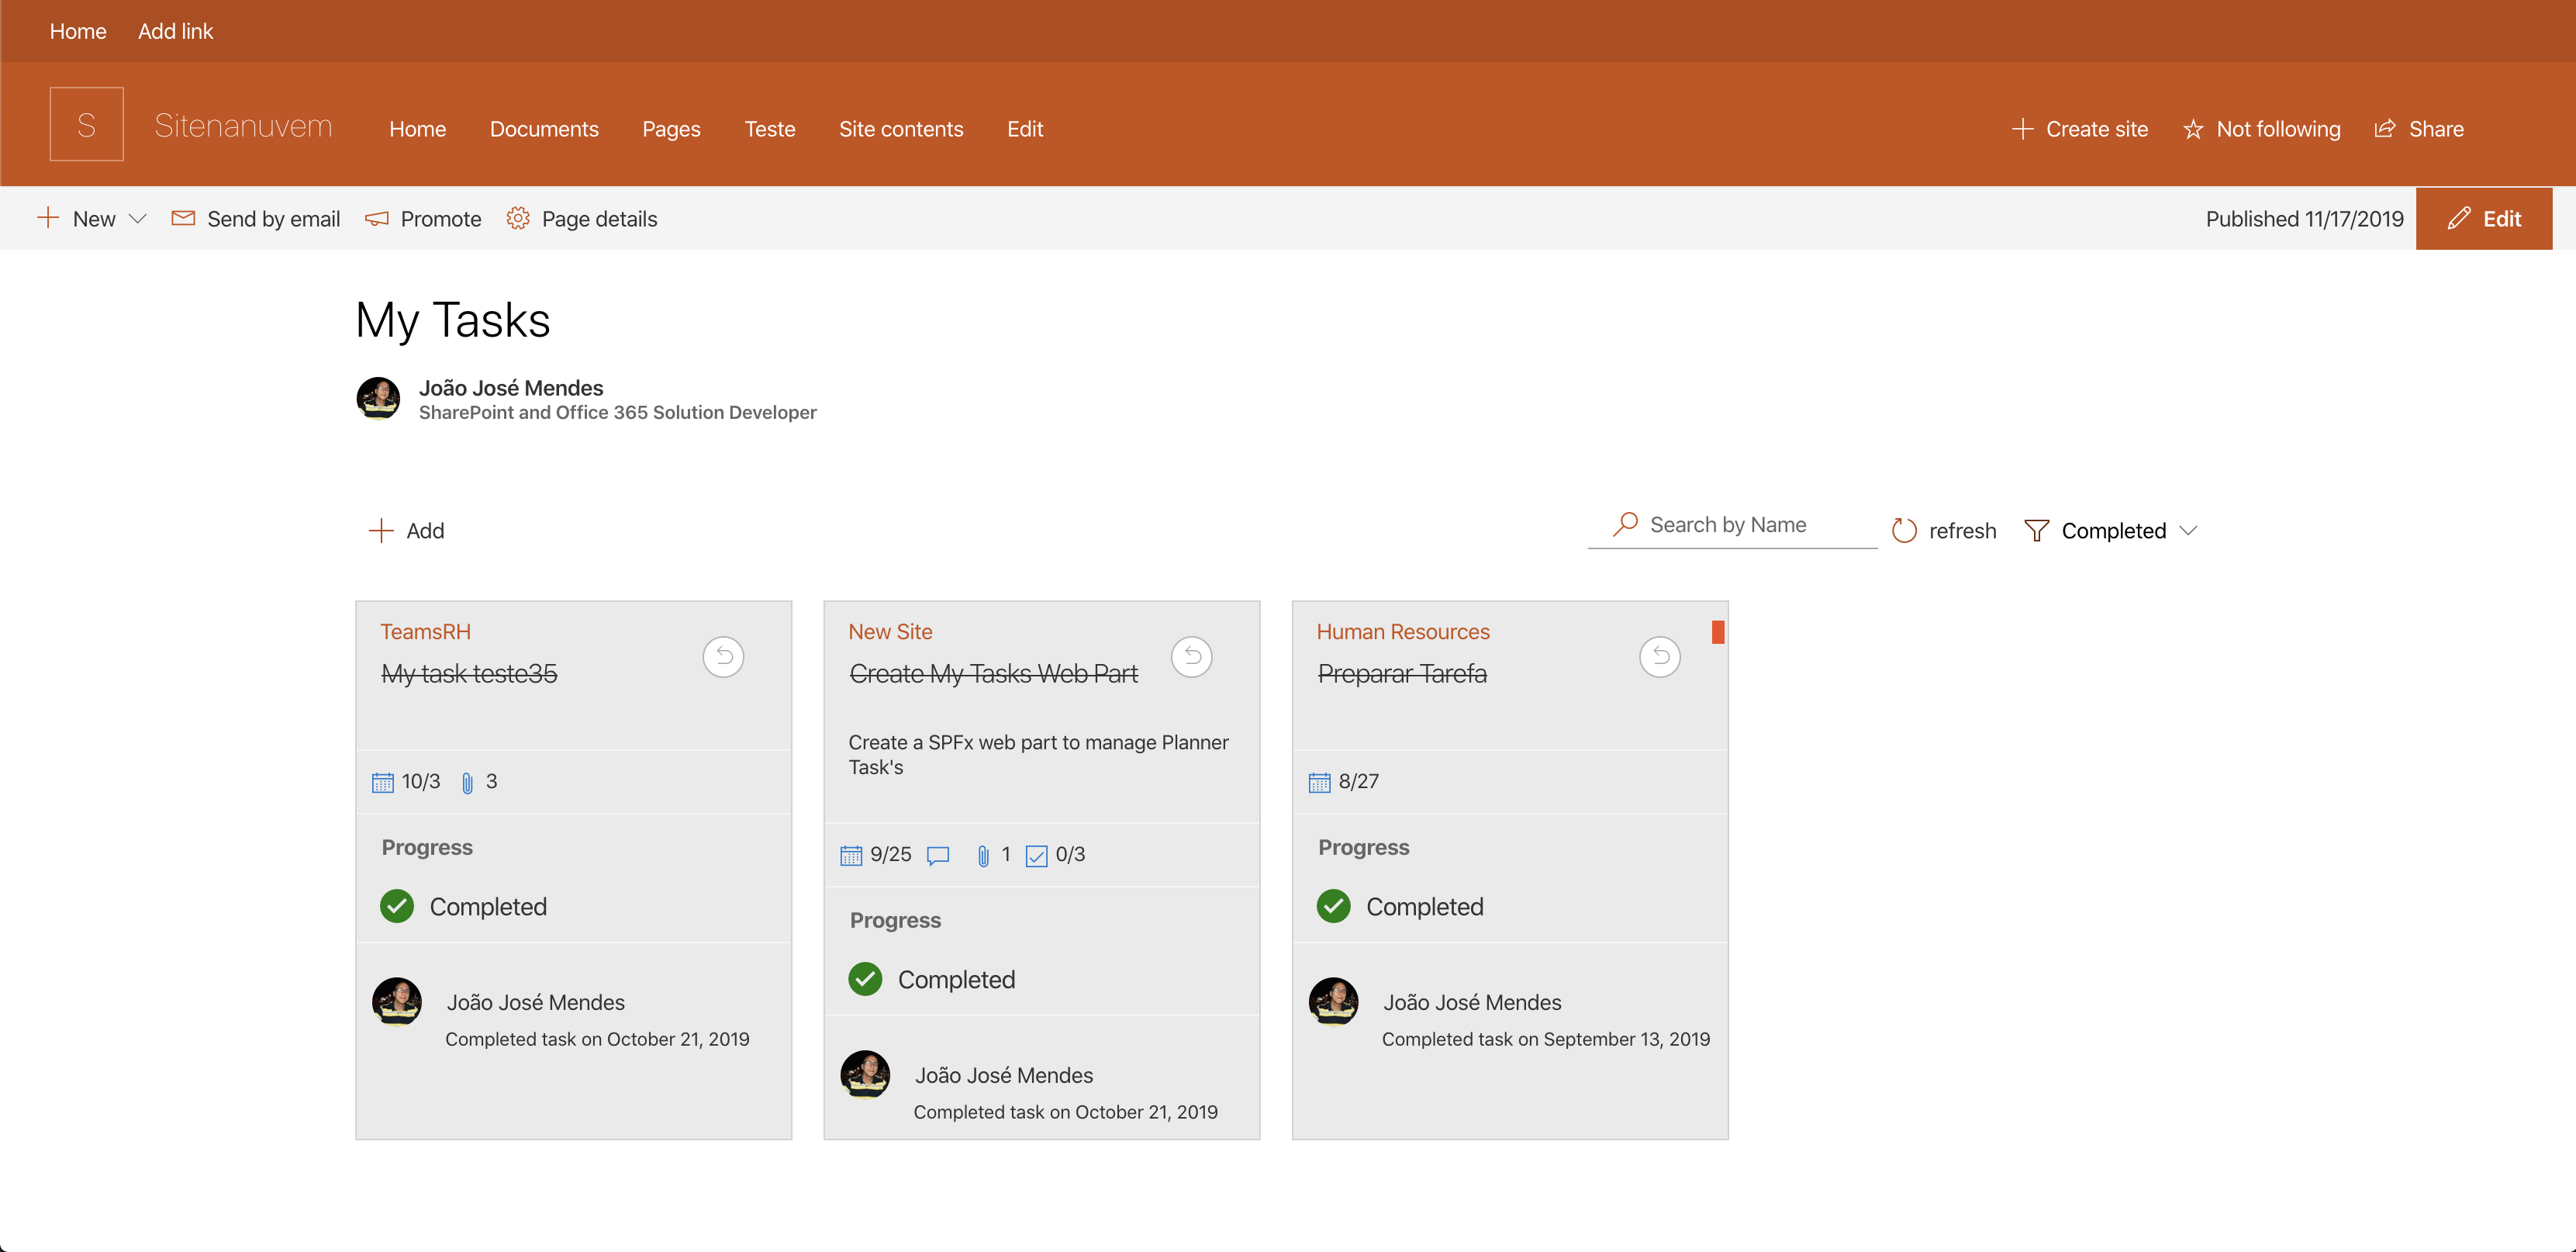Undo completion on Preparar Tarefa card
The width and height of the screenshot is (2576, 1252).
(1660, 657)
